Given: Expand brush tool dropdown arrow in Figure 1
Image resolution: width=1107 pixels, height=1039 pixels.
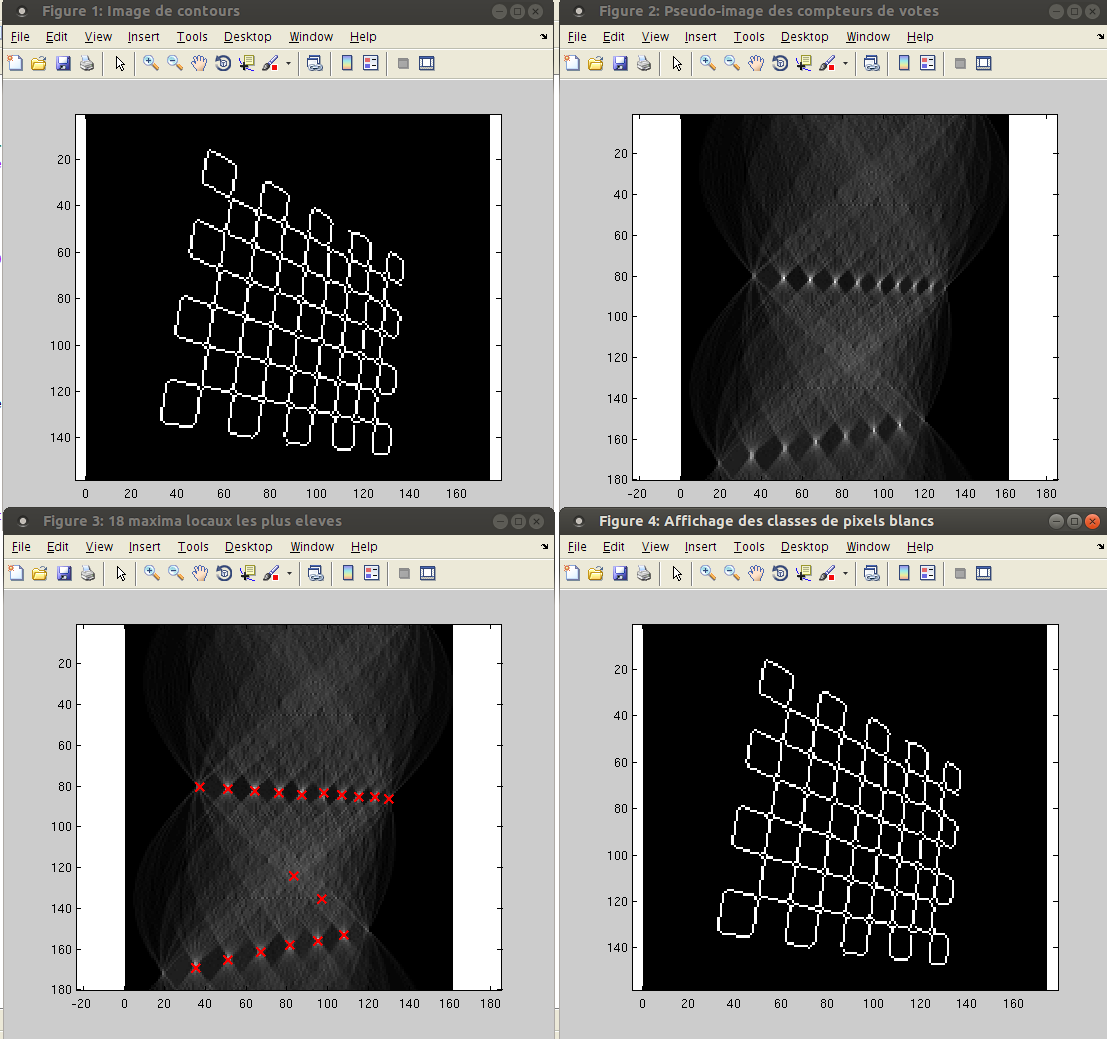Looking at the screenshot, I should tap(289, 63).
